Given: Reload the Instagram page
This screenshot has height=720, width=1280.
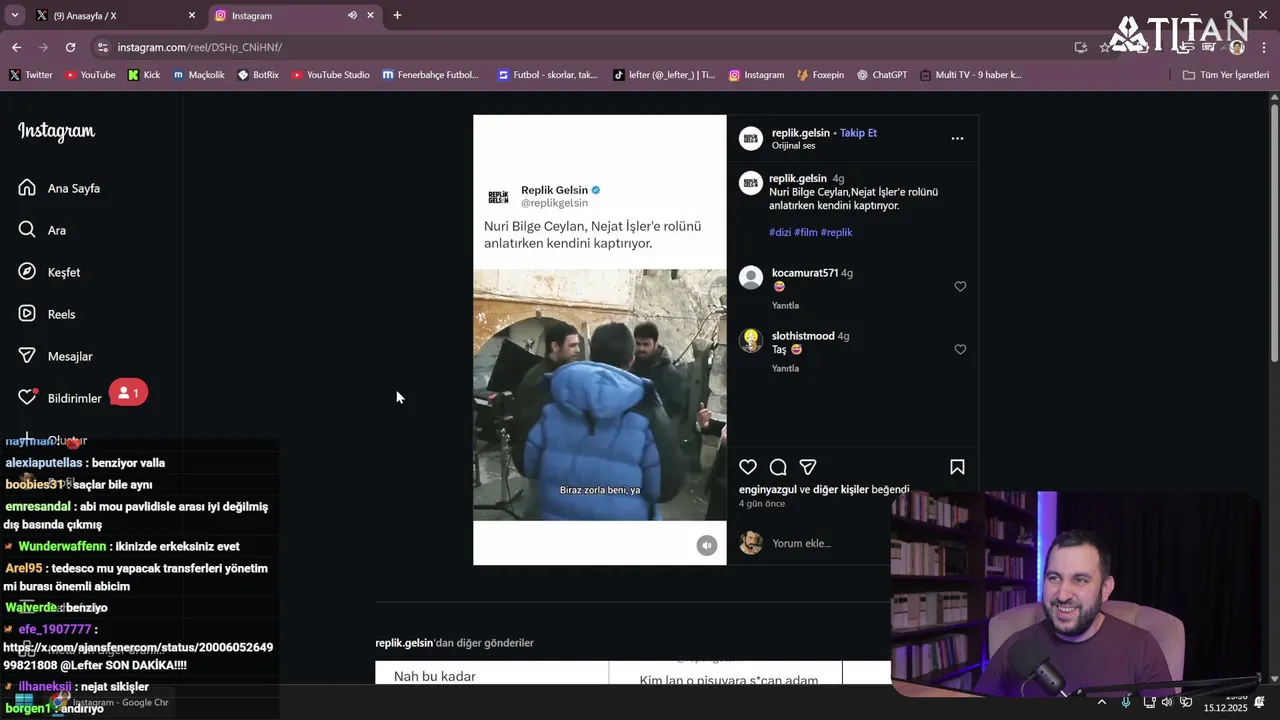Looking at the screenshot, I should (70, 47).
